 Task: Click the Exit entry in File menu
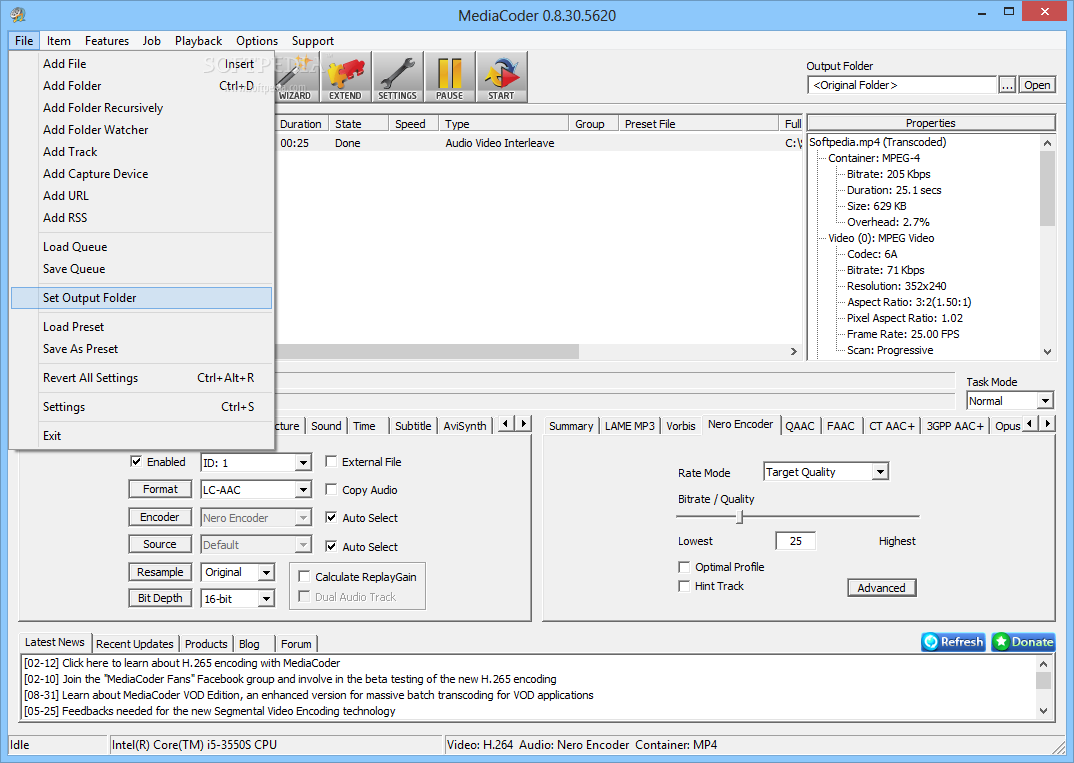coord(142,436)
